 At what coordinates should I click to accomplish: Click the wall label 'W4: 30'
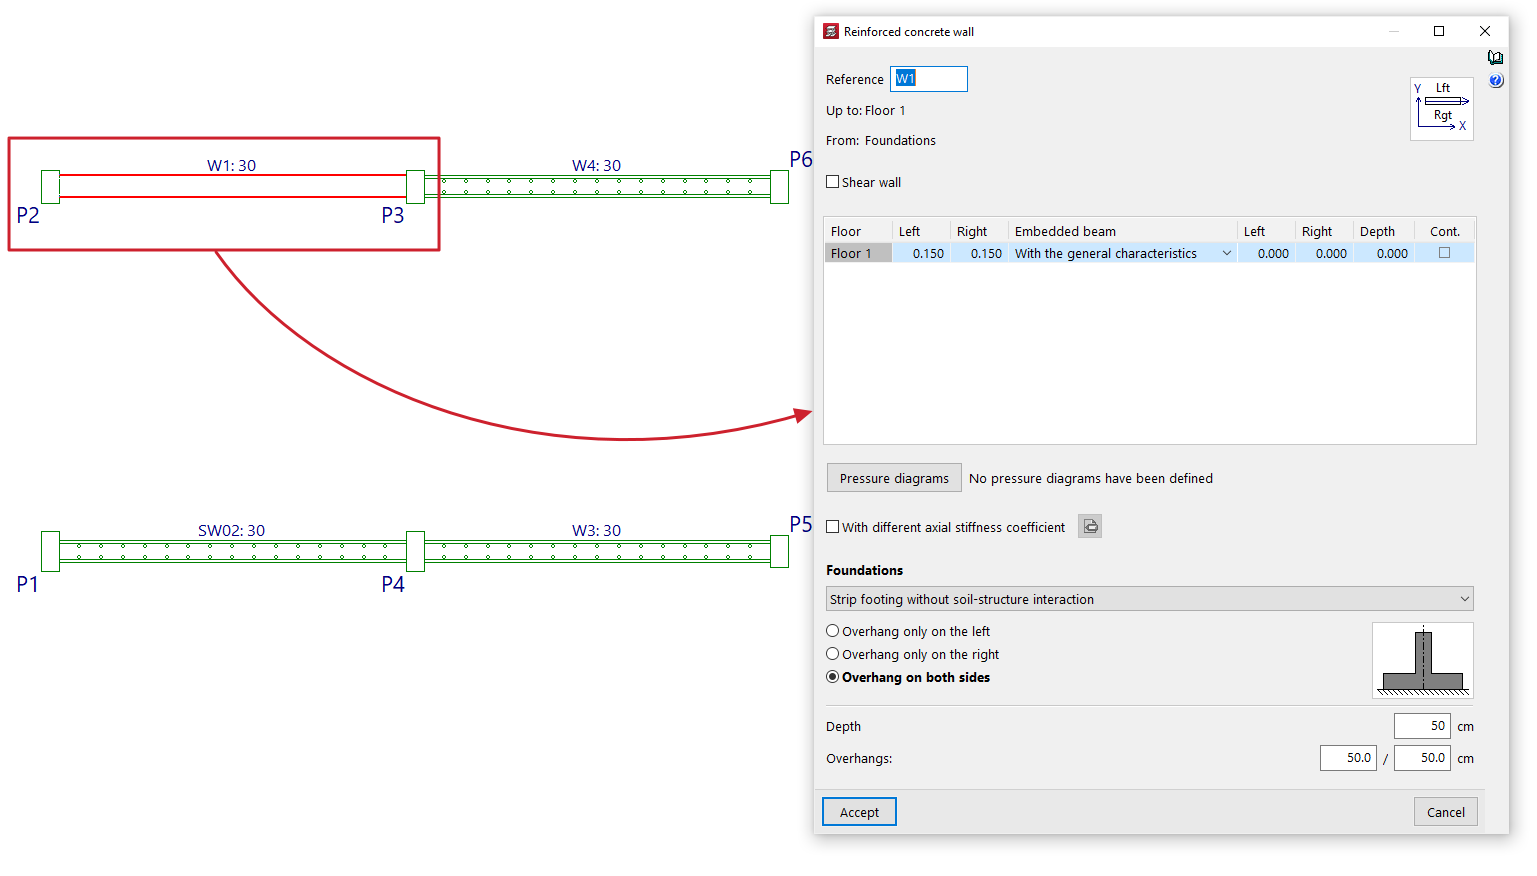pyautogui.click(x=596, y=165)
